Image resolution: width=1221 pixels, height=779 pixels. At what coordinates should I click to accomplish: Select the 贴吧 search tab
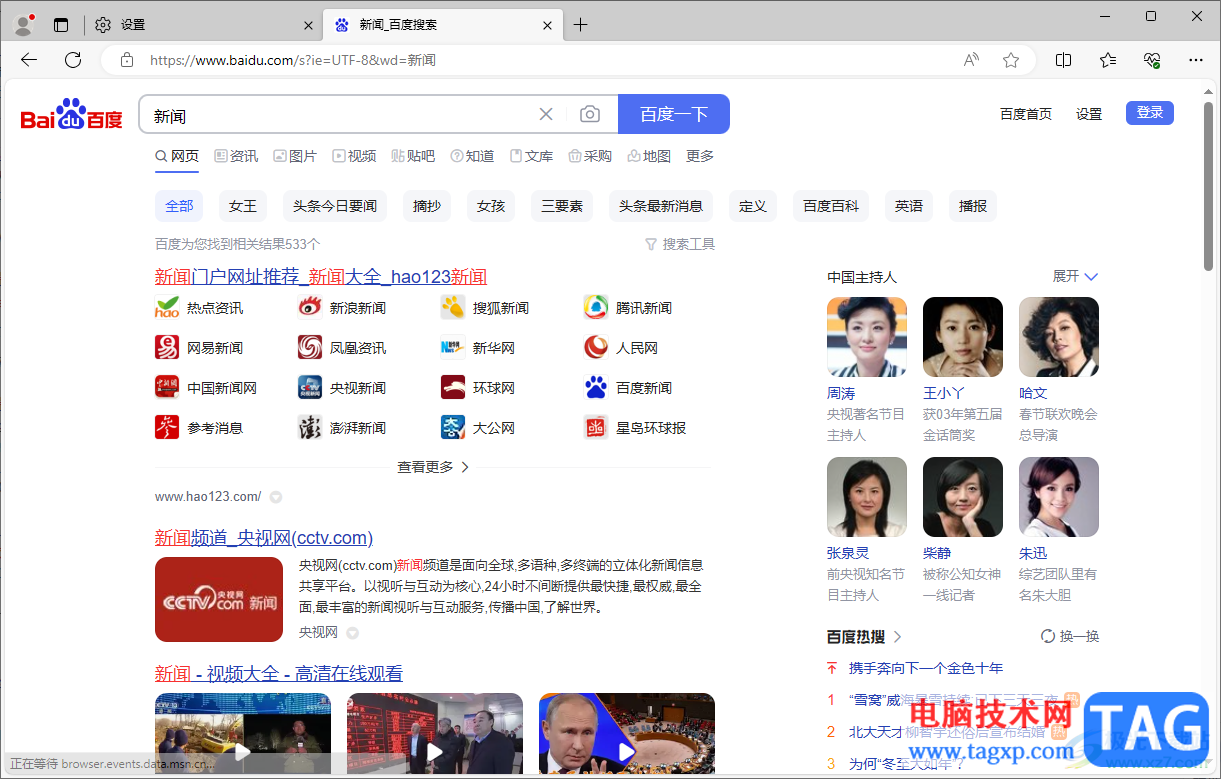(x=413, y=156)
